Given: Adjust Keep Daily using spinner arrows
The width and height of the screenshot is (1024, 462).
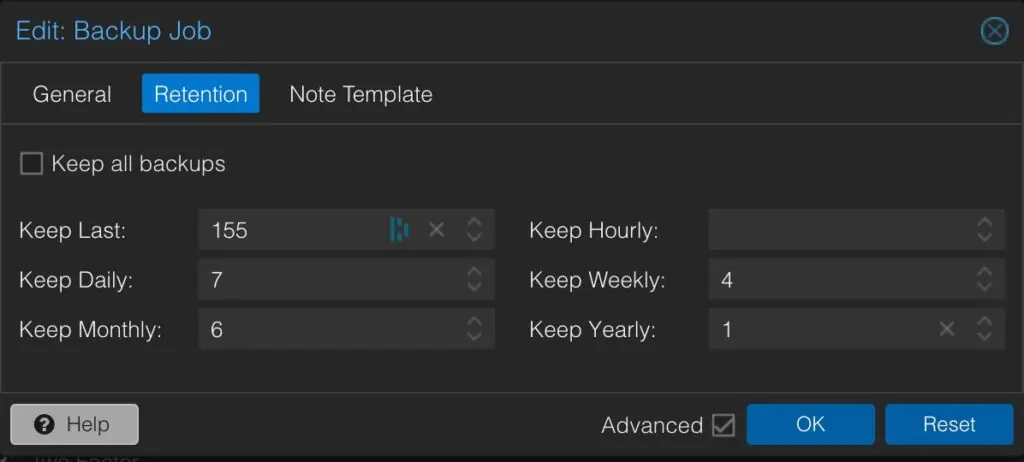Looking at the screenshot, I should pyautogui.click(x=475, y=279).
